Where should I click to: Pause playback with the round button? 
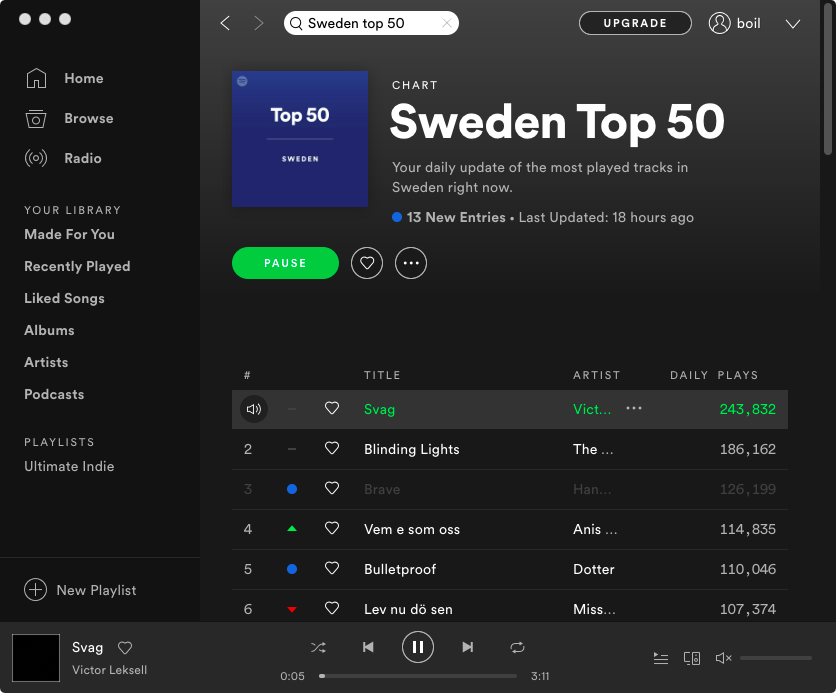(417, 647)
